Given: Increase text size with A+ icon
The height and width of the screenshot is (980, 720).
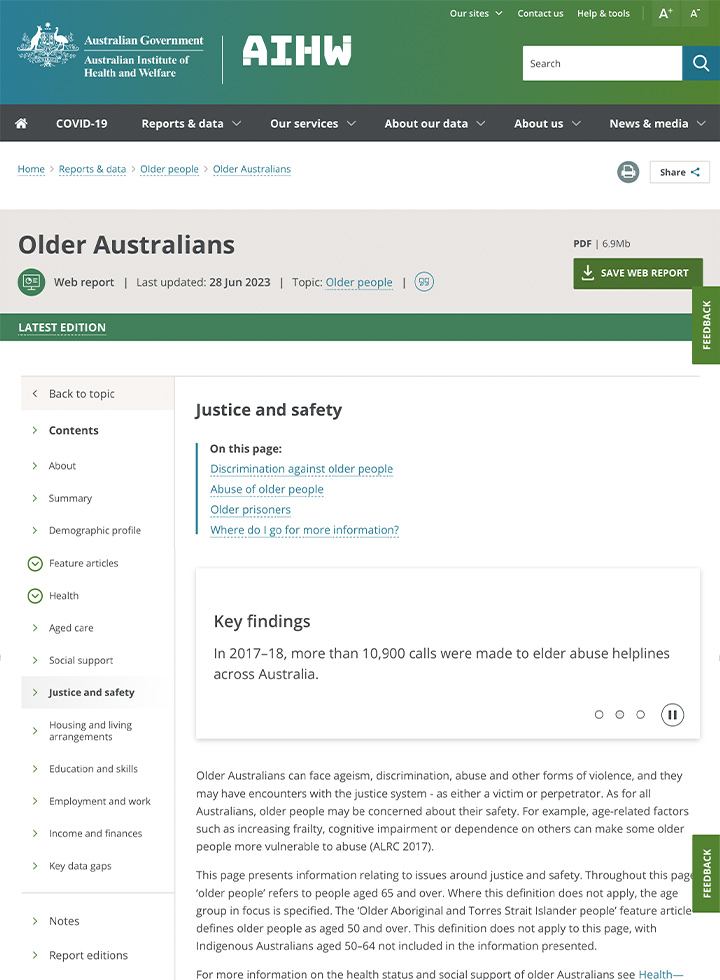Looking at the screenshot, I should coord(666,13).
